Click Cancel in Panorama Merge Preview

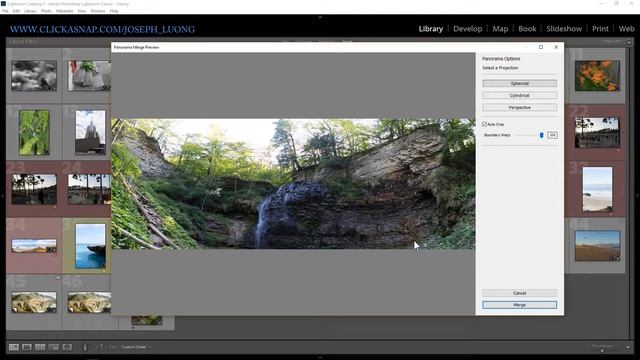[x=519, y=293]
